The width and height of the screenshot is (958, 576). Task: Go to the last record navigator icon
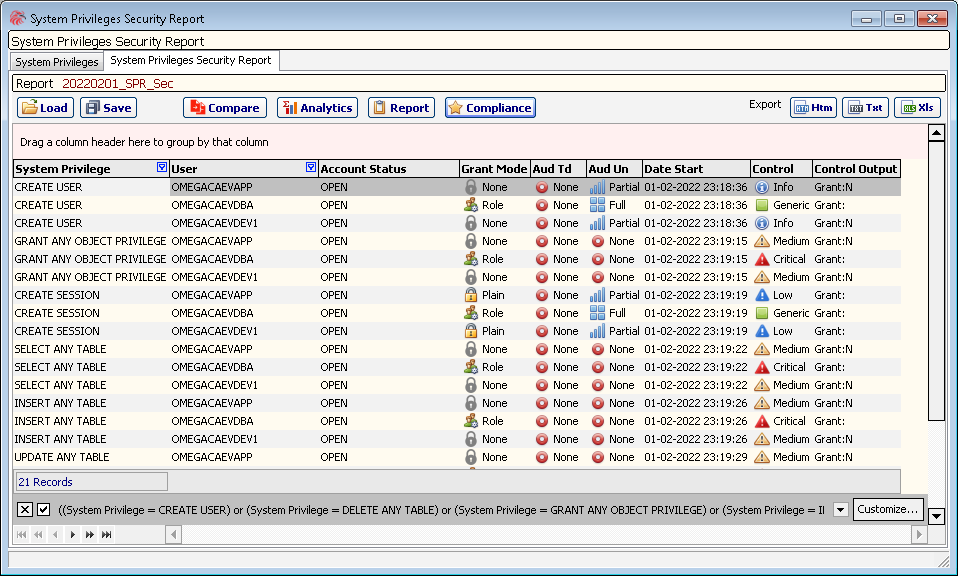tap(107, 534)
